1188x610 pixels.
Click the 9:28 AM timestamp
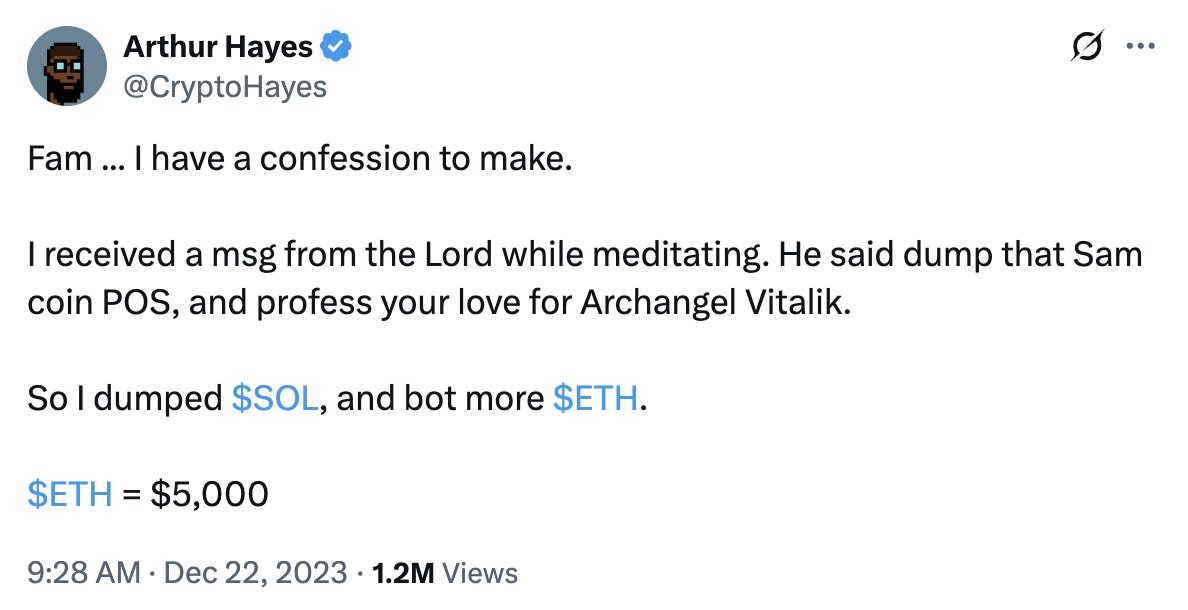tap(83, 573)
